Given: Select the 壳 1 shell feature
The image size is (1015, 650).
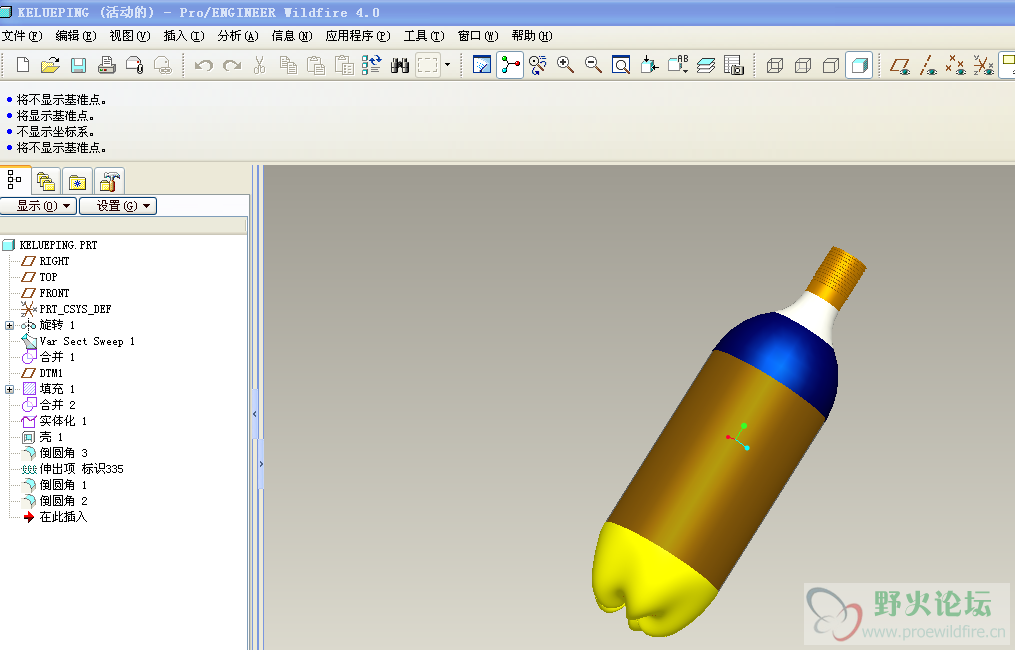Looking at the screenshot, I should (x=43, y=437).
